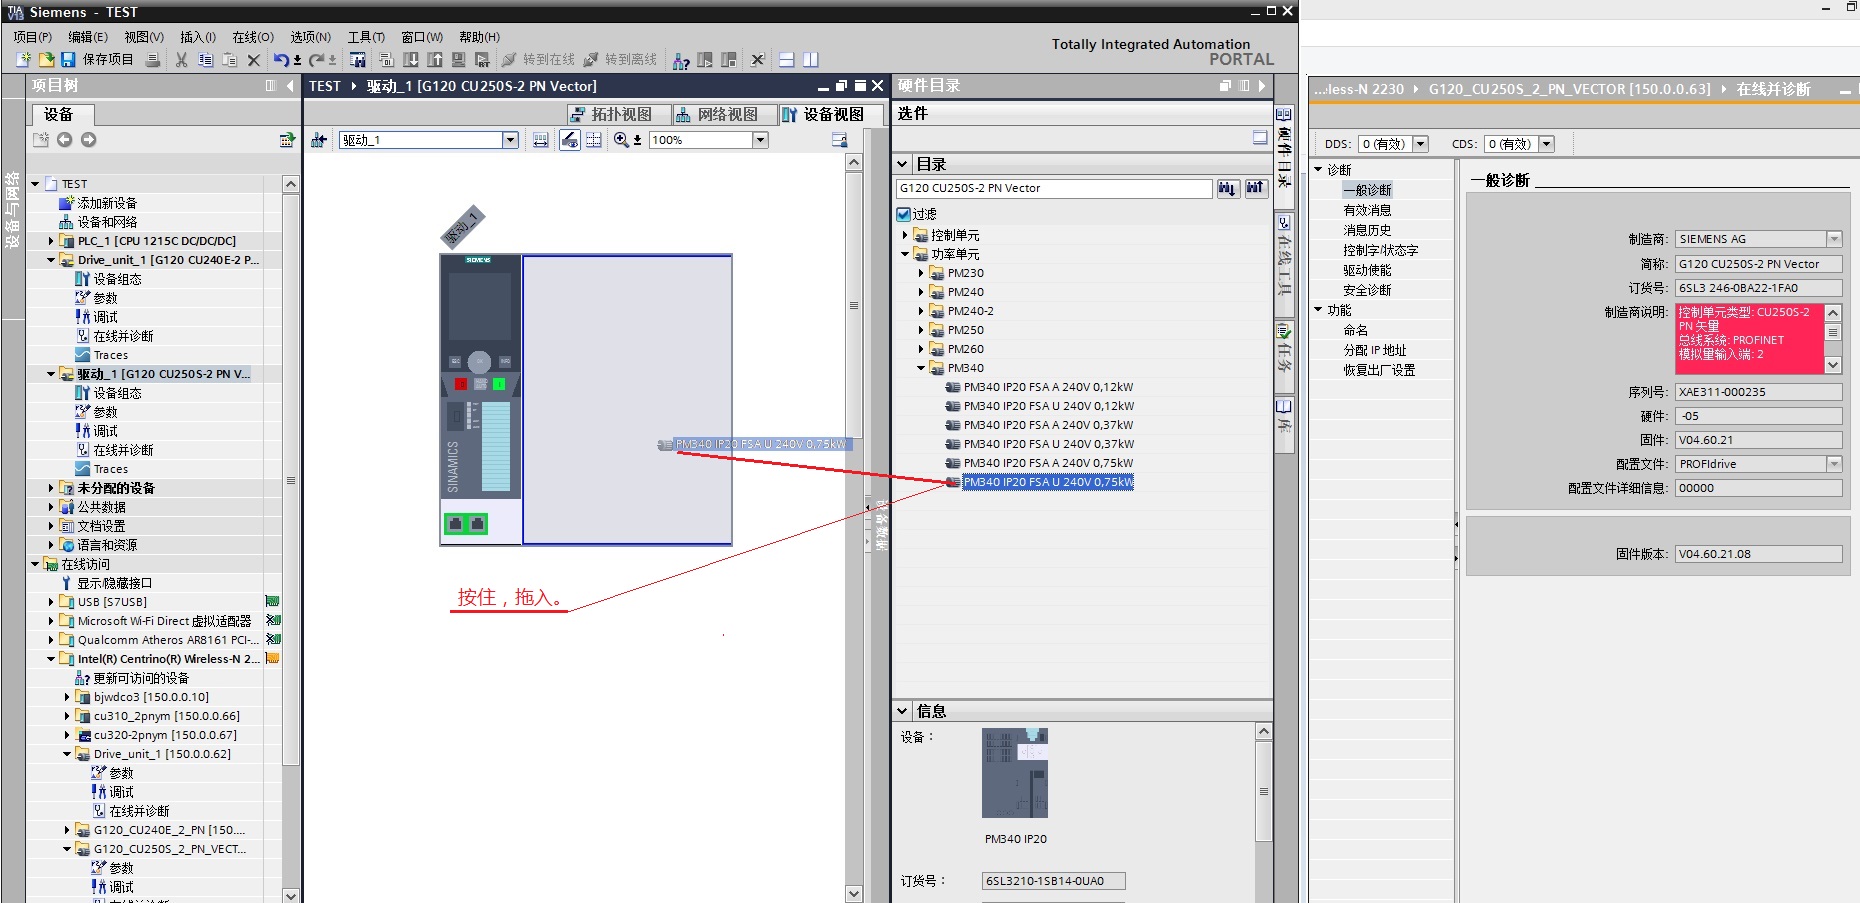The height and width of the screenshot is (903, 1860).
Task: Expand the 控制单元 catalog folder
Action: pyautogui.click(x=905, y=235)
